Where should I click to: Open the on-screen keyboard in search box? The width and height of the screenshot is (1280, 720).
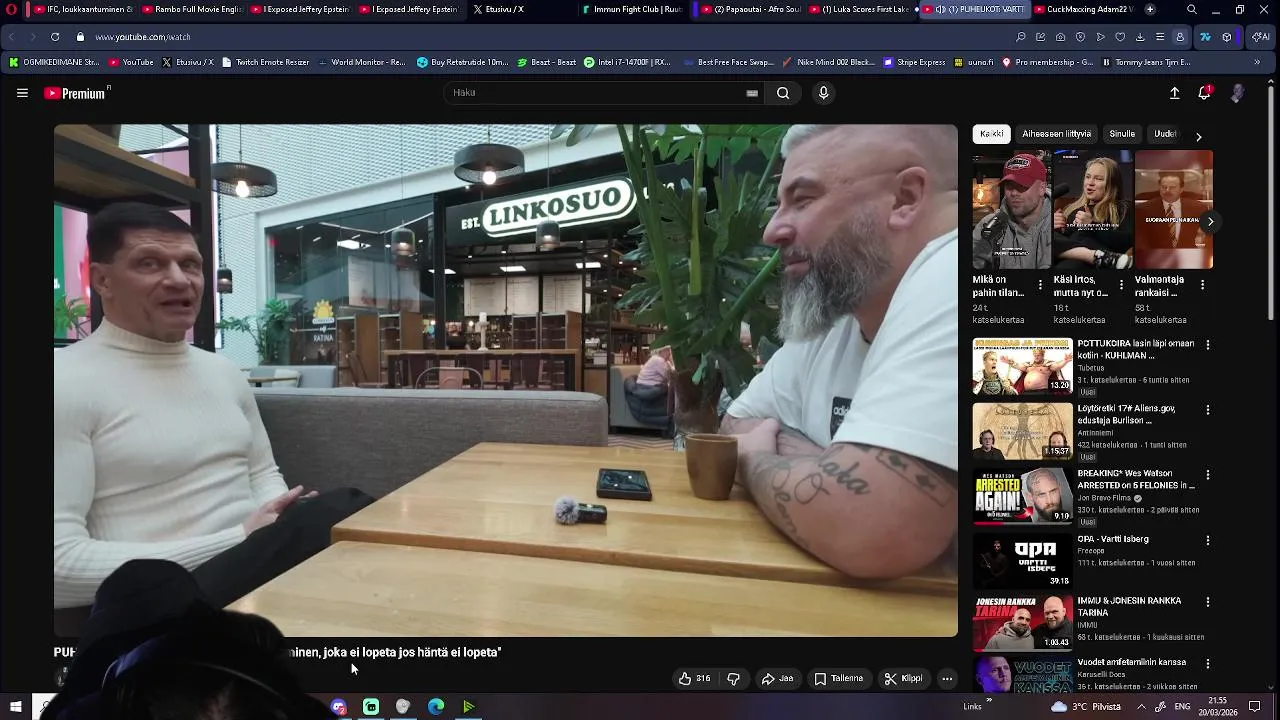[752, 93]
